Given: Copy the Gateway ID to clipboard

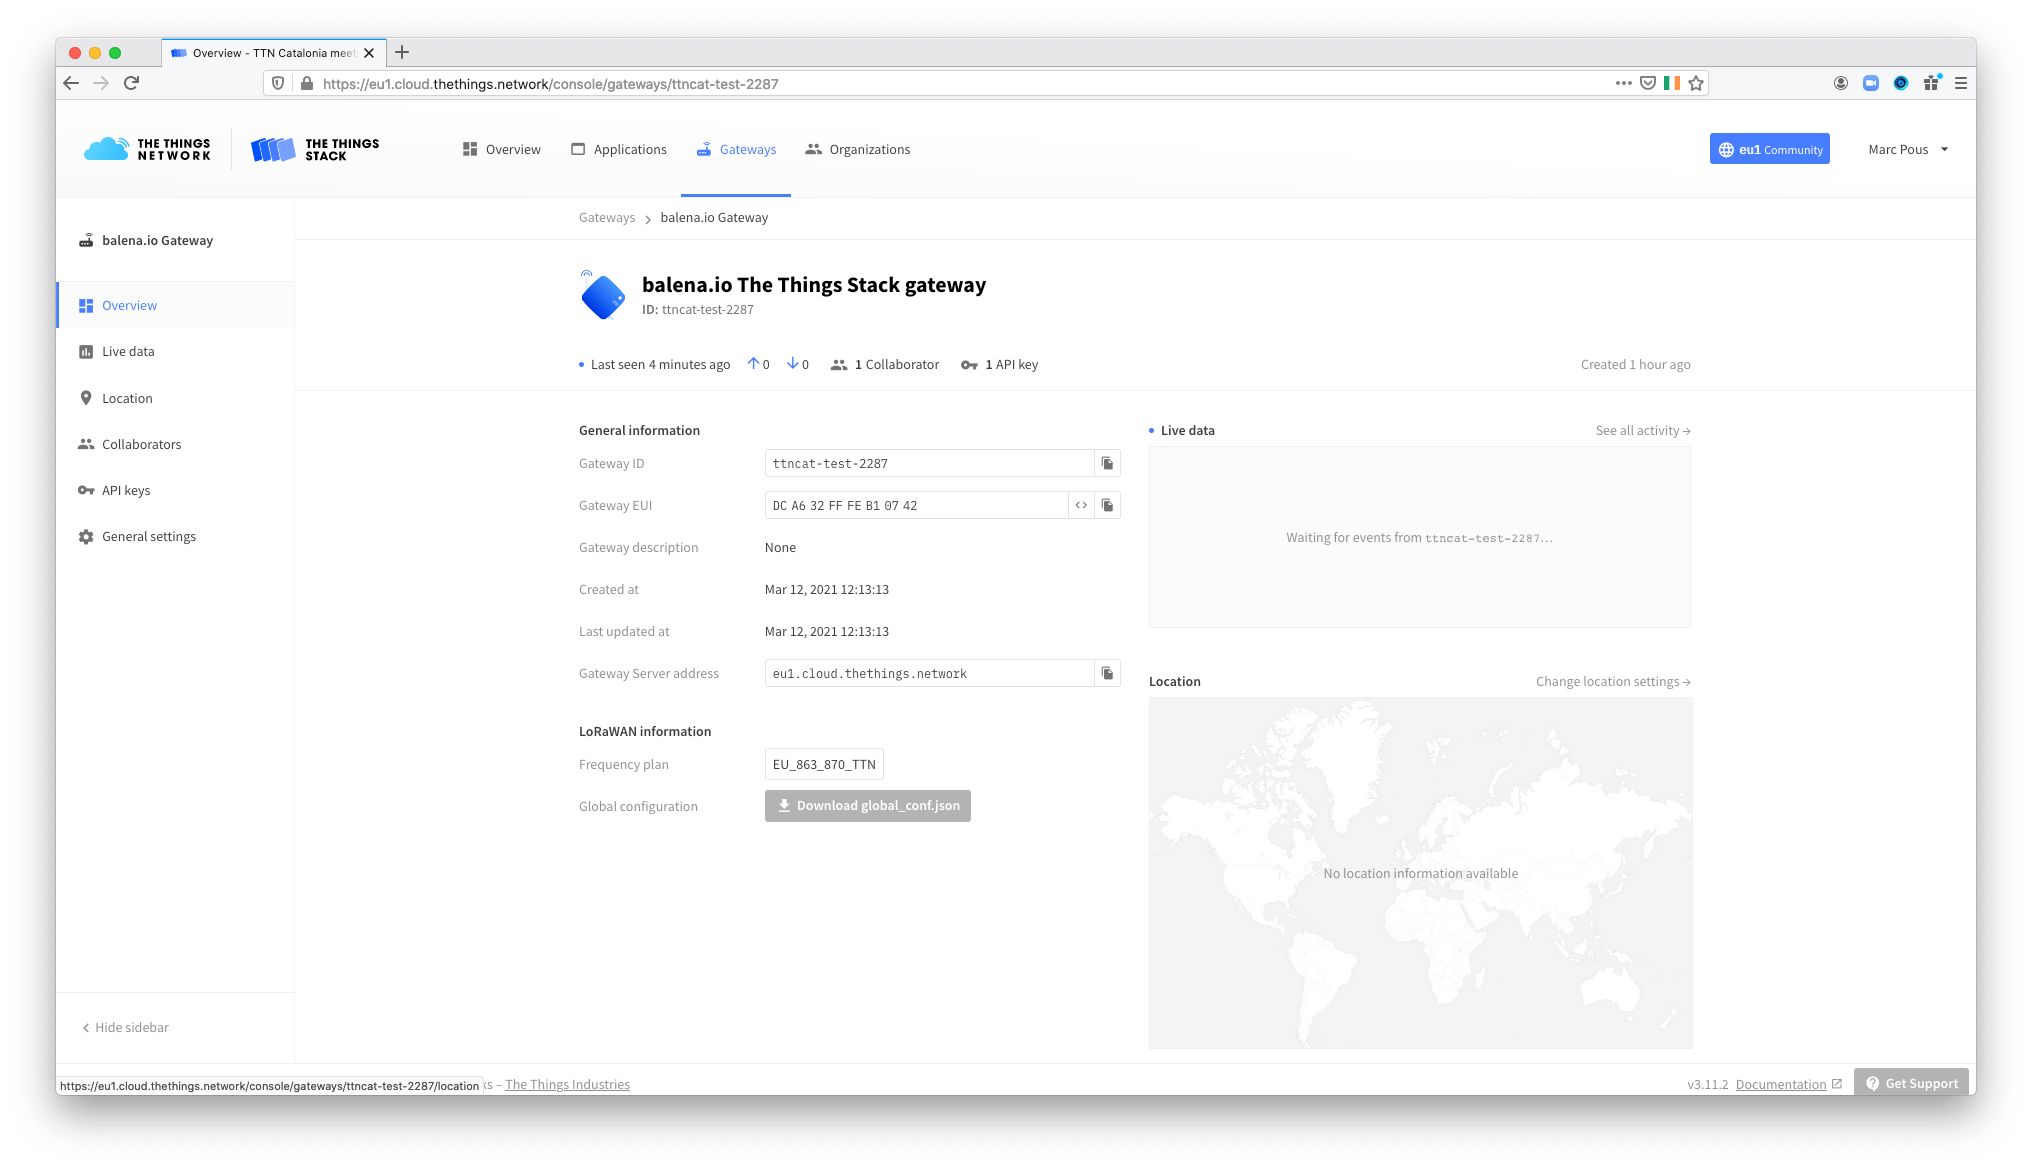Looking at the screenshot, I should [1107, 463].
